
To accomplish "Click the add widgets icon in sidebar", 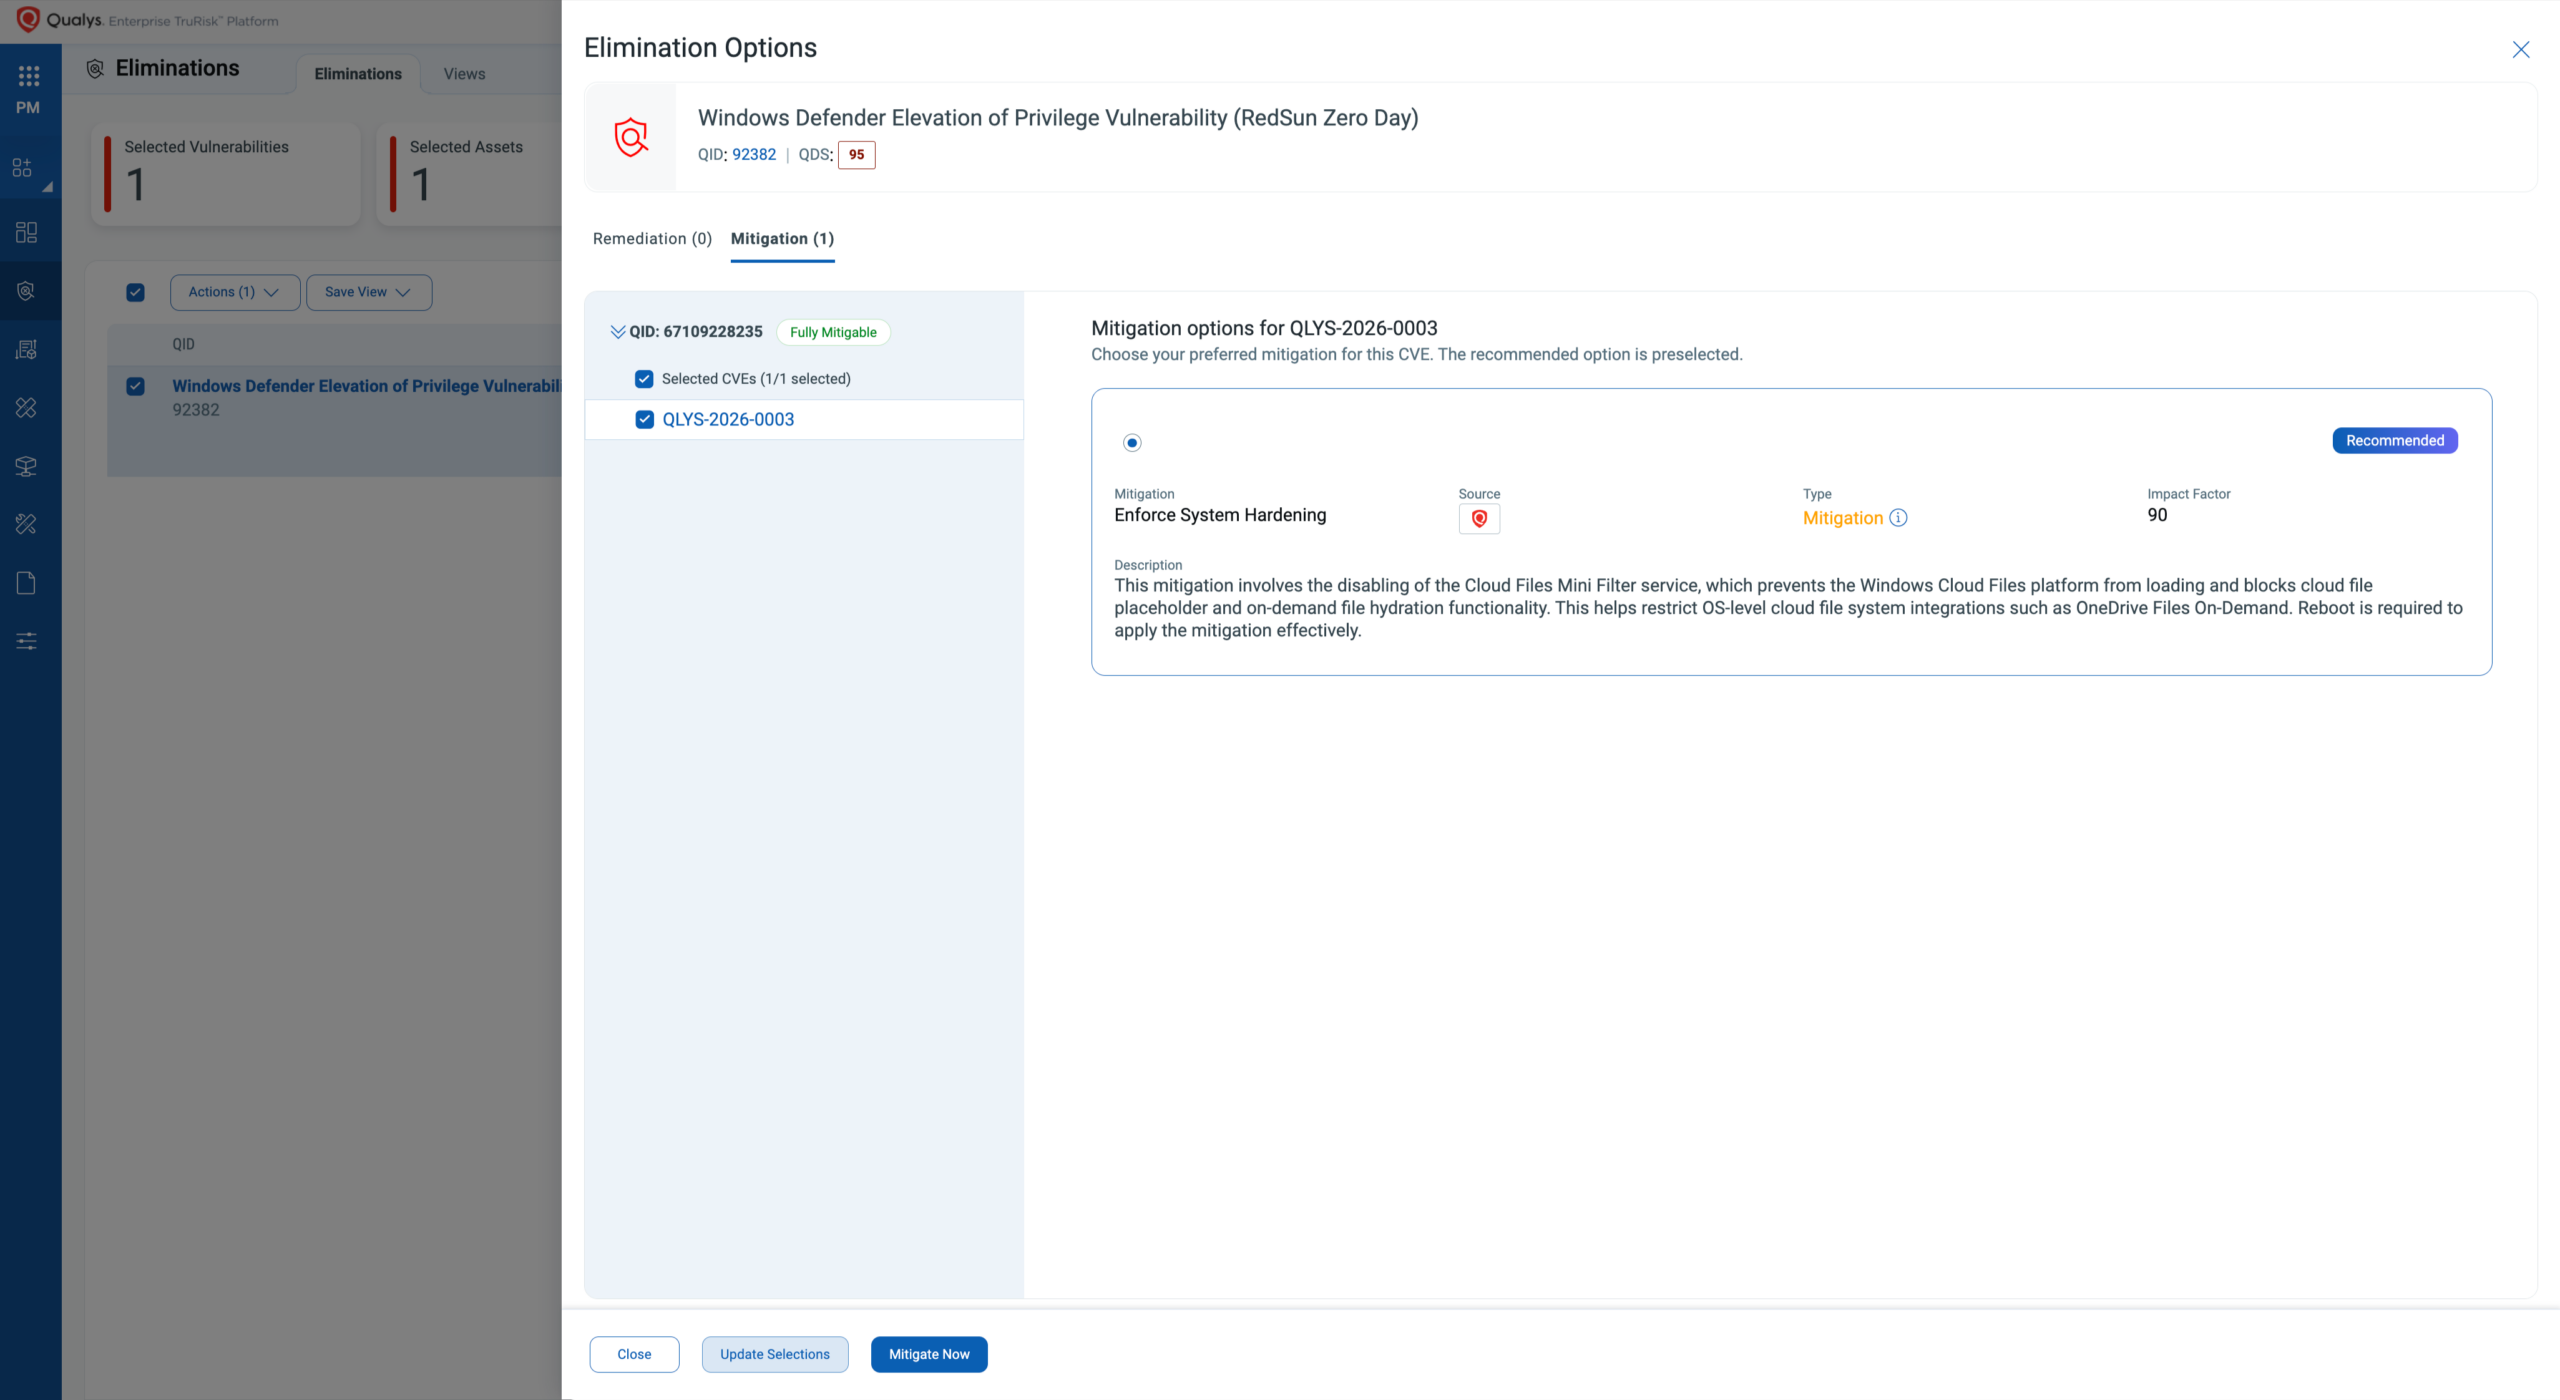I will 22,167.
